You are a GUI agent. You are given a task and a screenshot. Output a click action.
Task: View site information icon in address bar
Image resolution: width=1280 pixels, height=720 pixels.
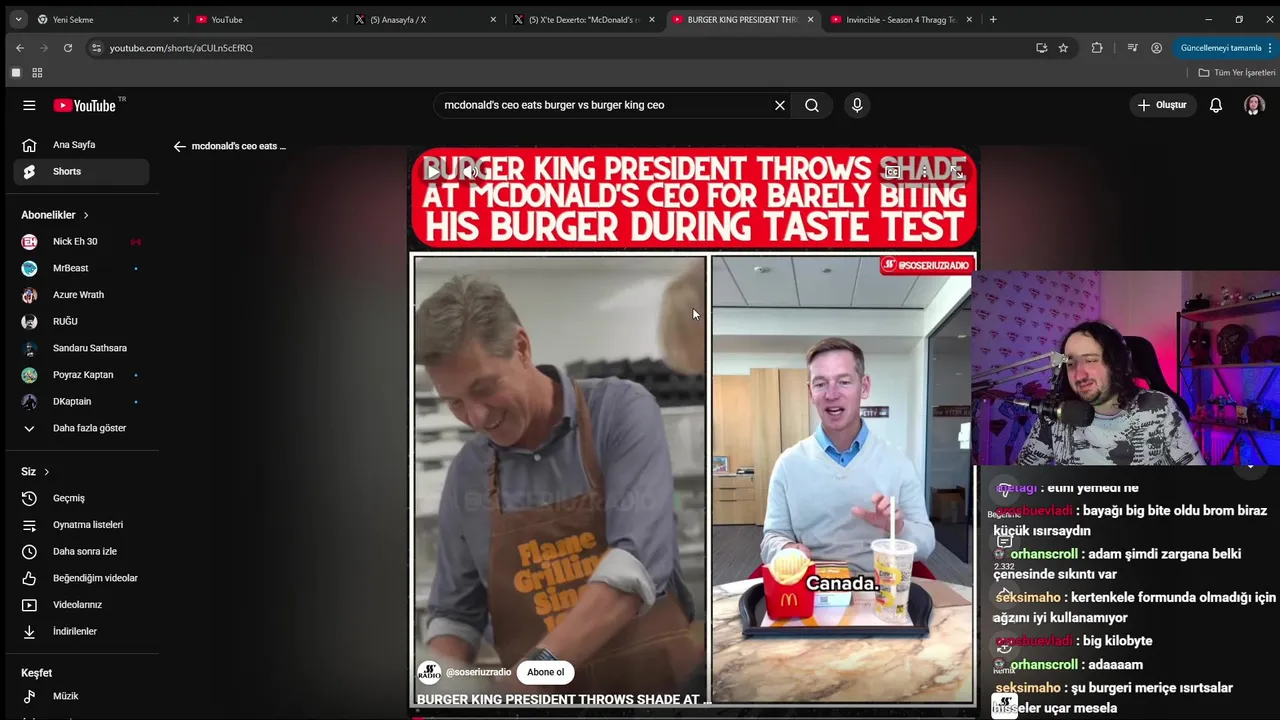[96, 48]
